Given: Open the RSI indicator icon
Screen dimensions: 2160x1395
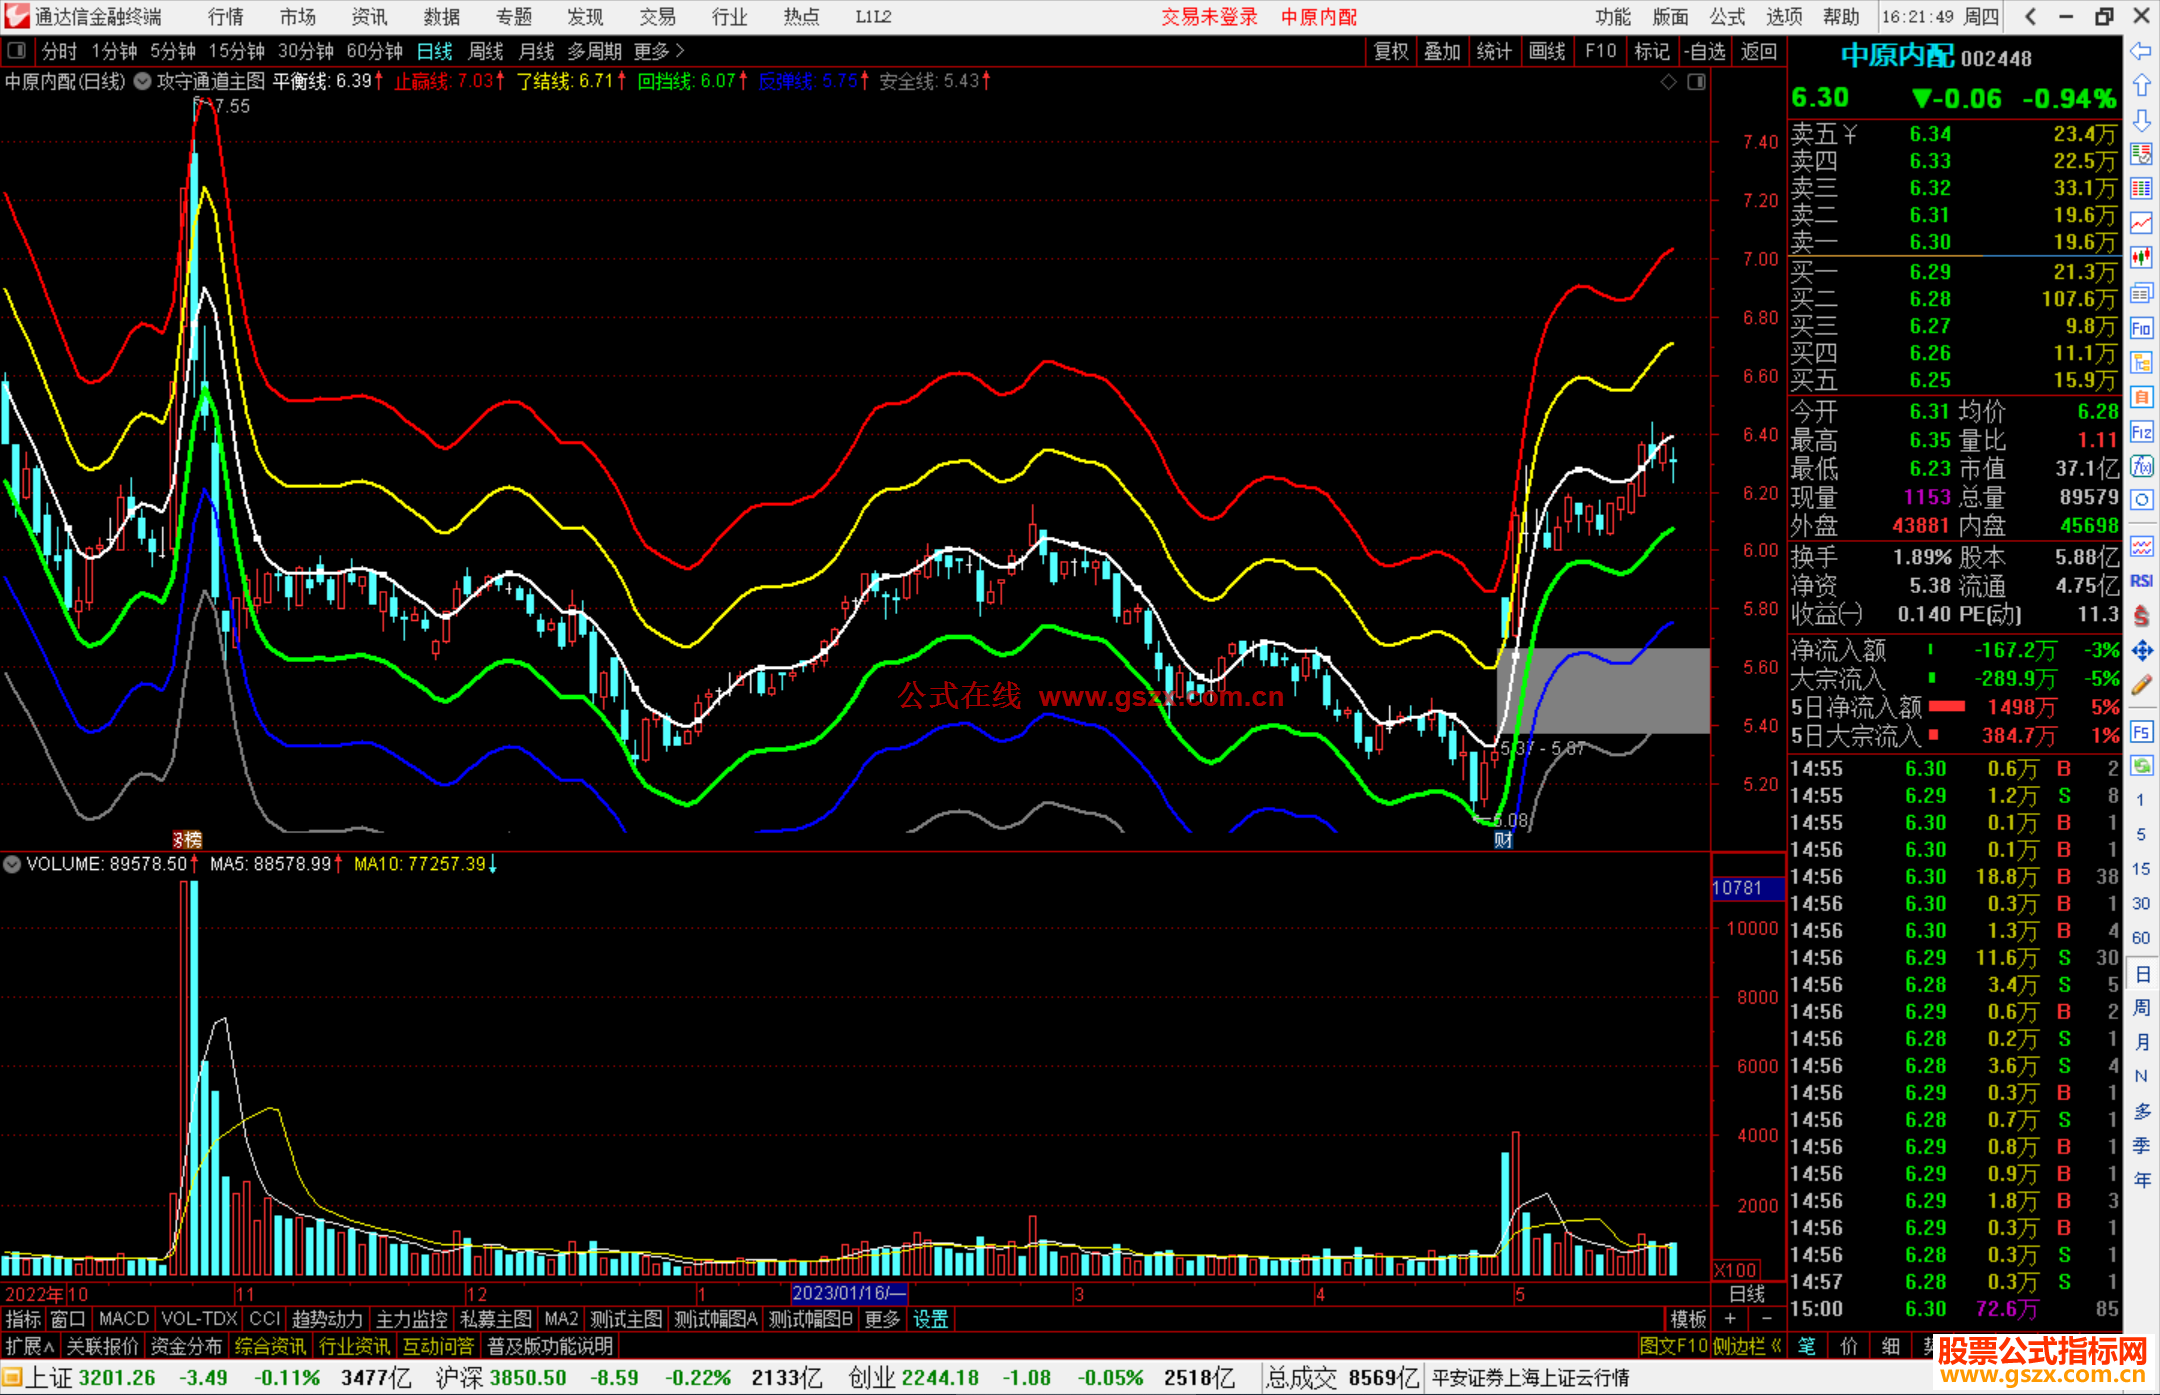Looking at the screenshot, I should pyautogui.click(x=2141, y=581).
